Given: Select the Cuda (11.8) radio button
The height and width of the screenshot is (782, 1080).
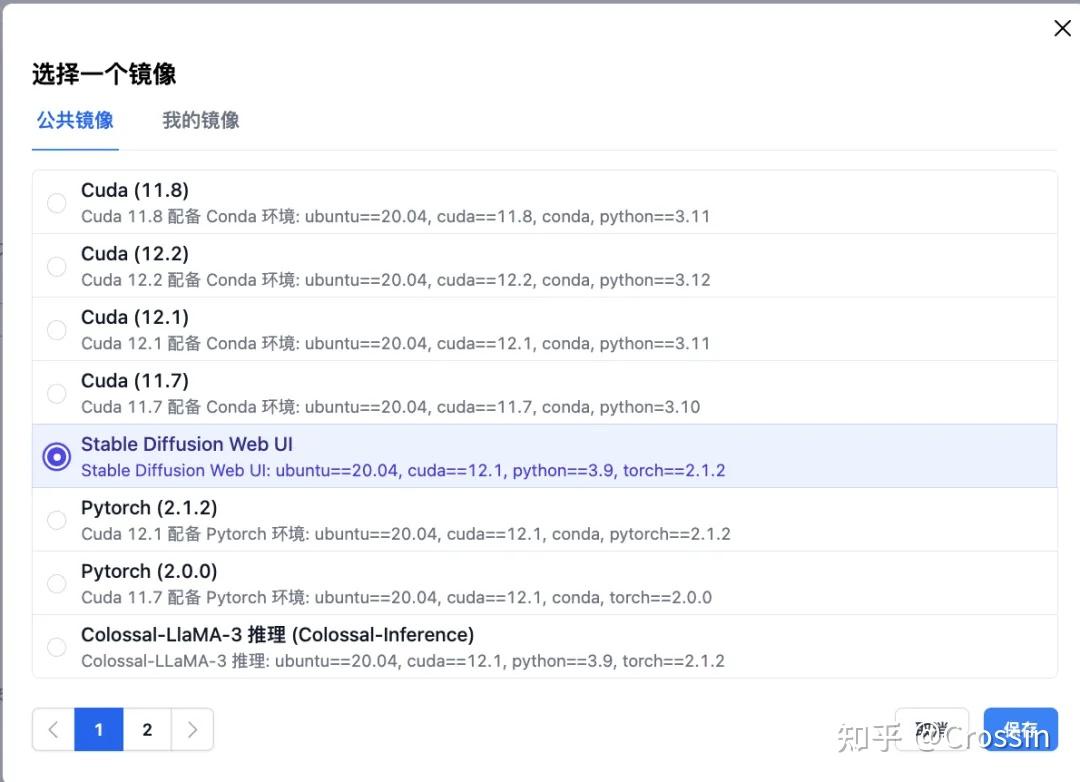Looking at the screenshot, I should click(56, 203).
